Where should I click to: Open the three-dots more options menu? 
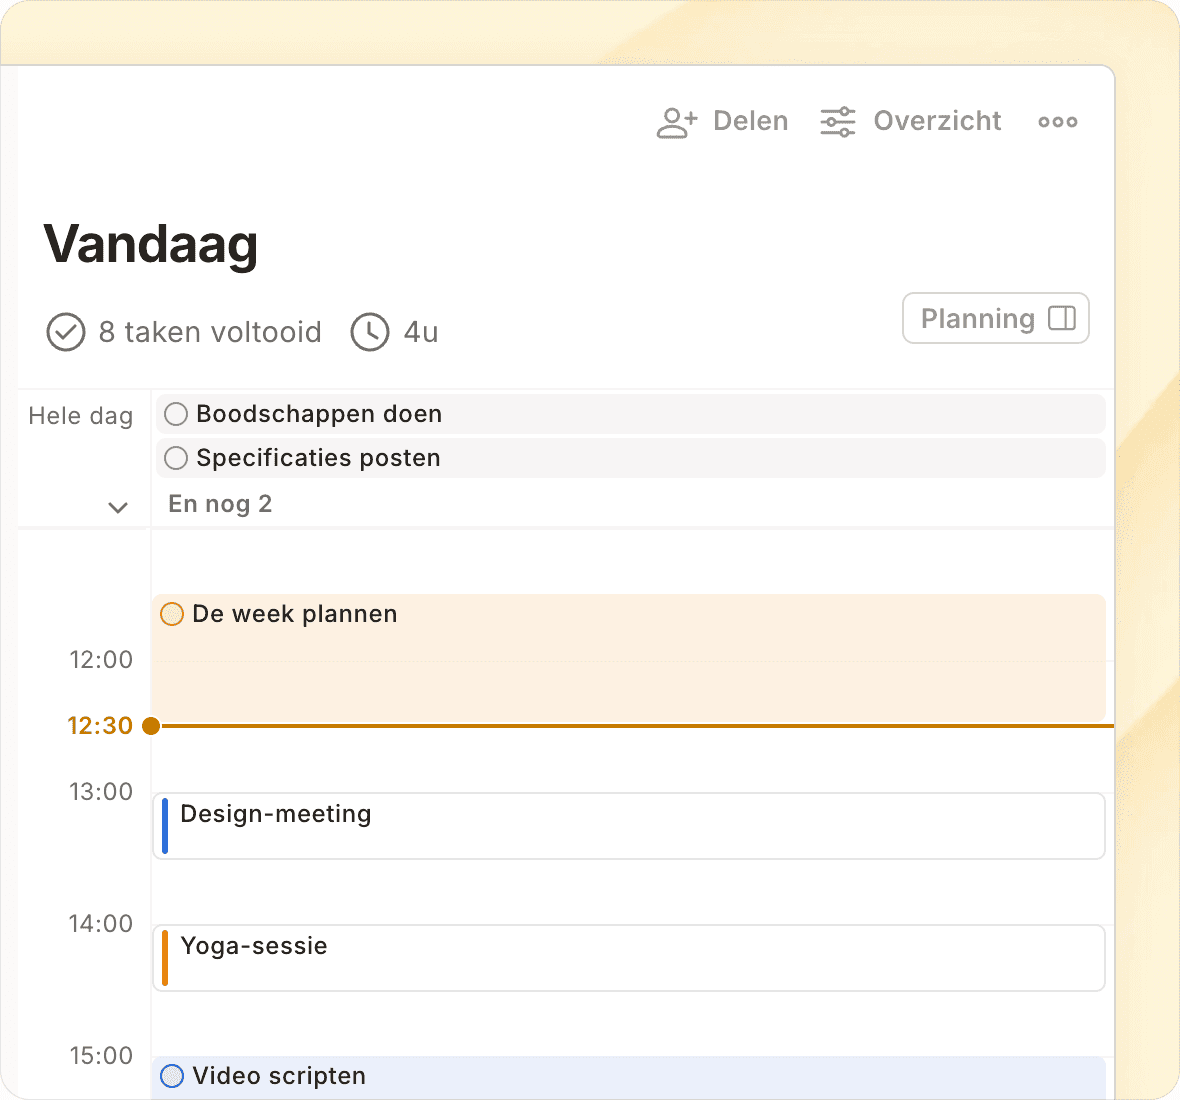click(1057, 122)
